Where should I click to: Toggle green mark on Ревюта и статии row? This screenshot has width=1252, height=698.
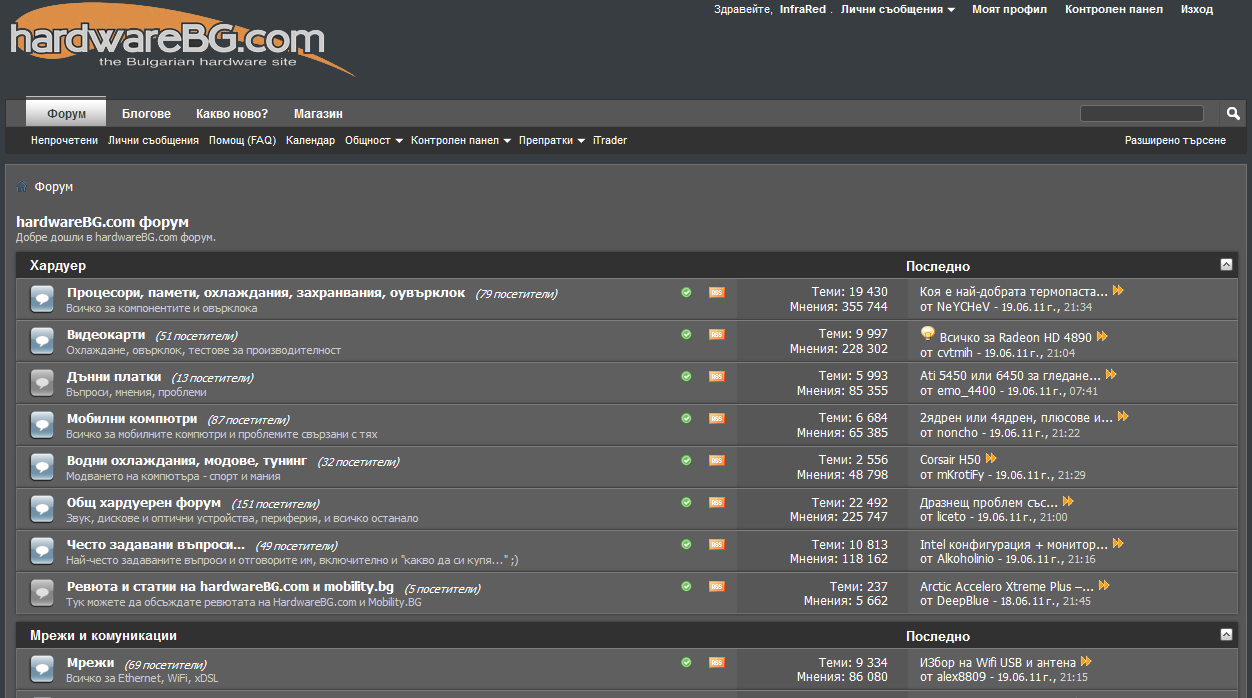point(686,586)
